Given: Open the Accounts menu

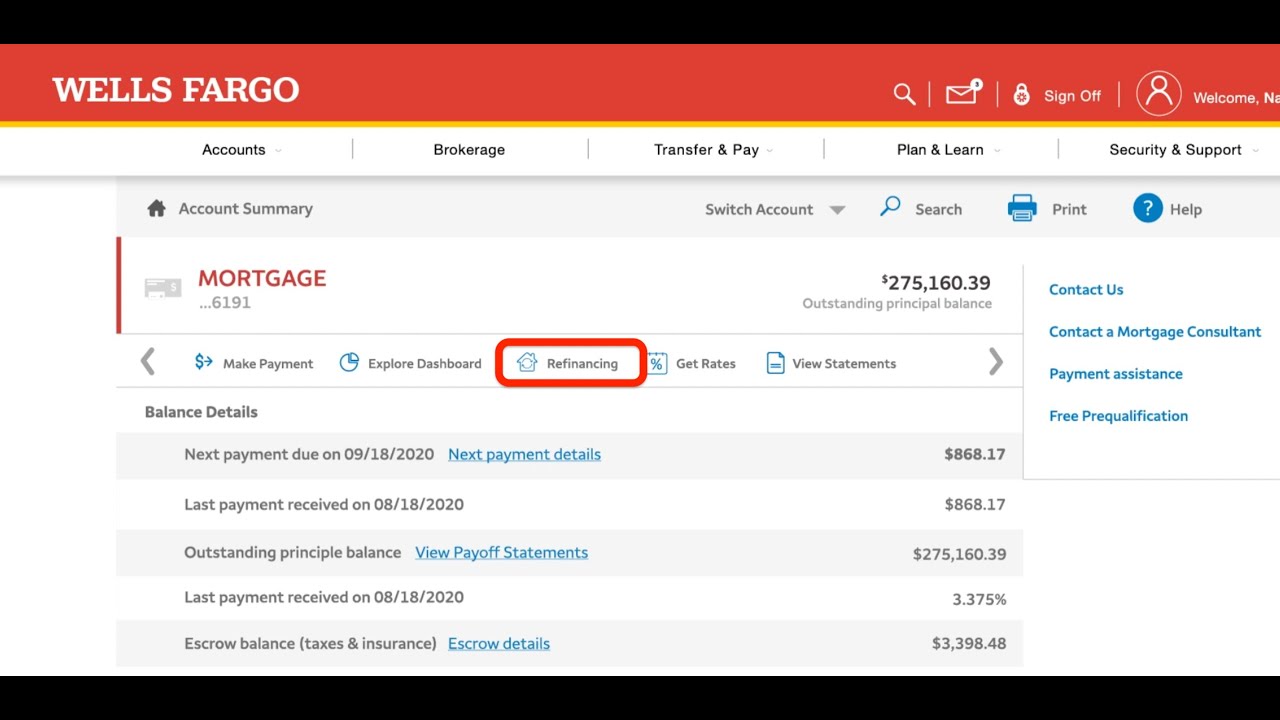Looking at the screenshot, I should coord(242,149).
